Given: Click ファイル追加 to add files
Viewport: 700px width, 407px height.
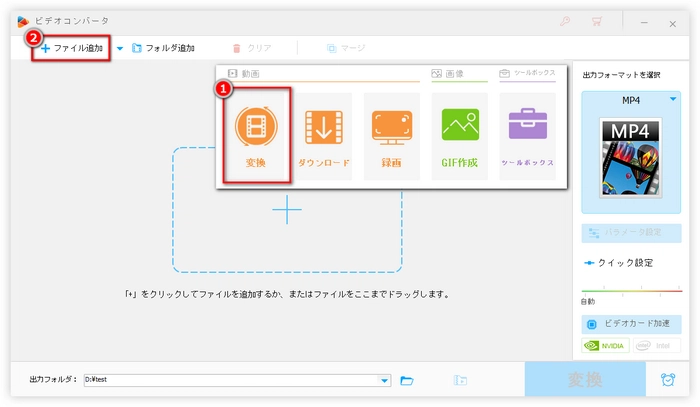Looking at the screenshot, I should point(72,48).
